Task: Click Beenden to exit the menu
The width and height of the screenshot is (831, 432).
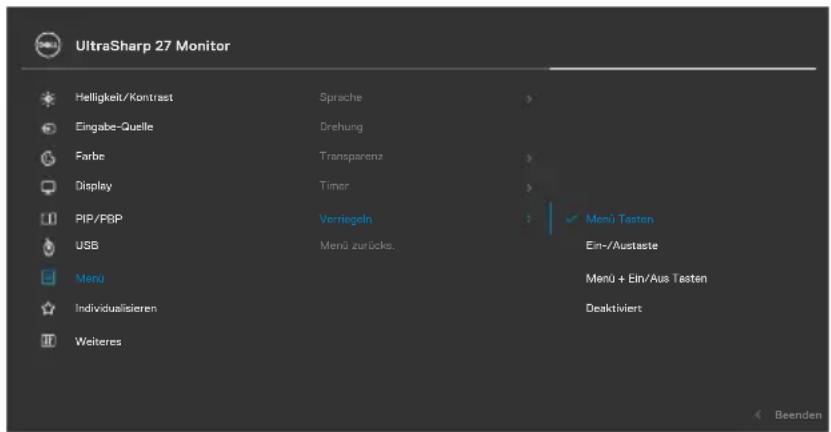Action: (x=798, y=415)
